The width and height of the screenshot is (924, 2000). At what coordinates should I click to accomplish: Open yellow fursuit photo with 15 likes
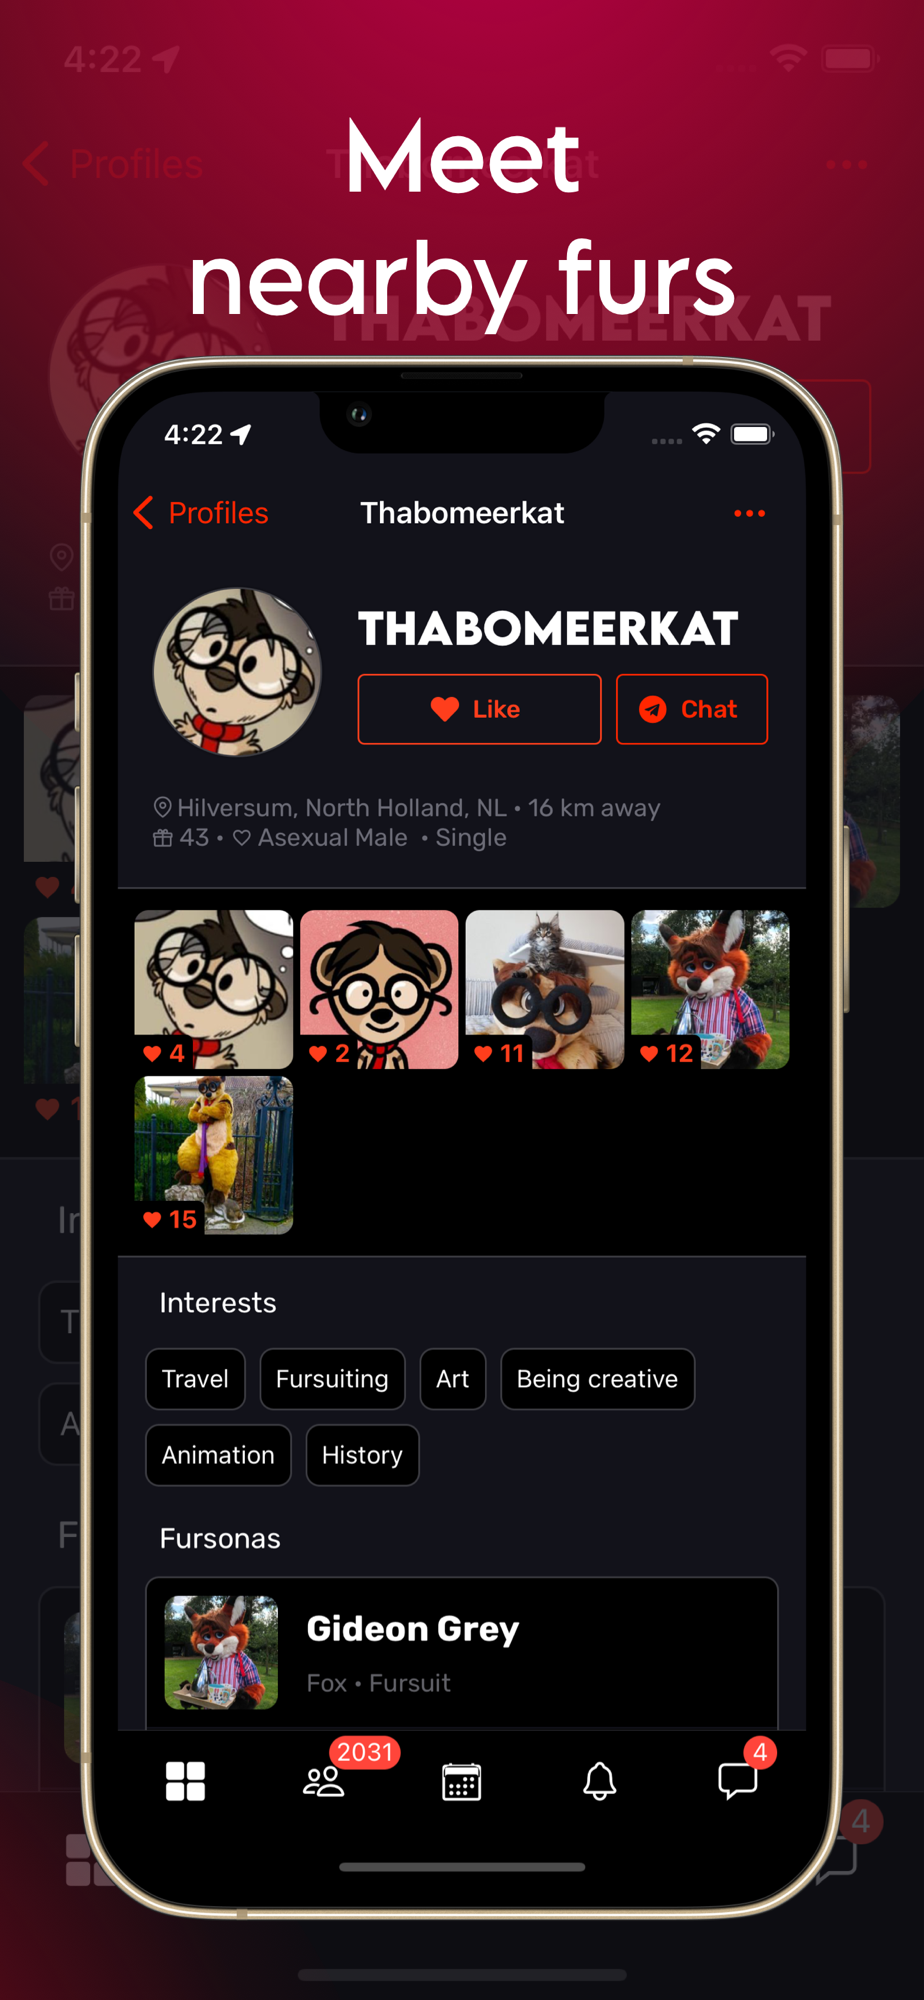[214, 1155]
